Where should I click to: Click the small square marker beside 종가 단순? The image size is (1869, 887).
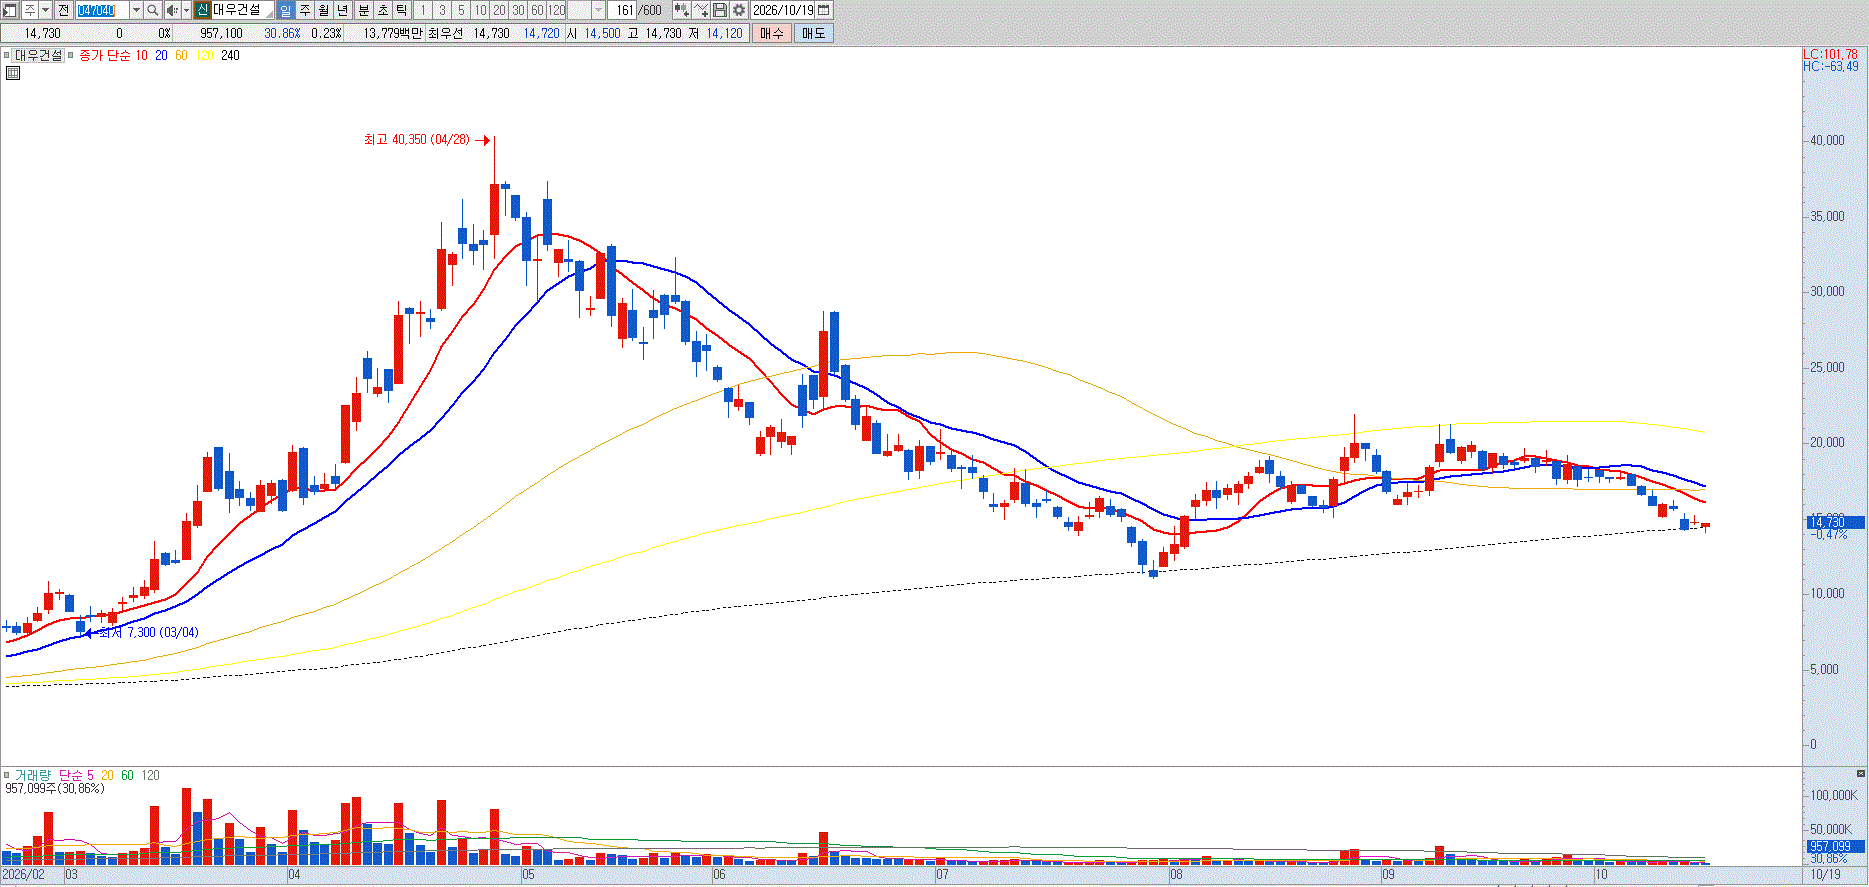70,56
